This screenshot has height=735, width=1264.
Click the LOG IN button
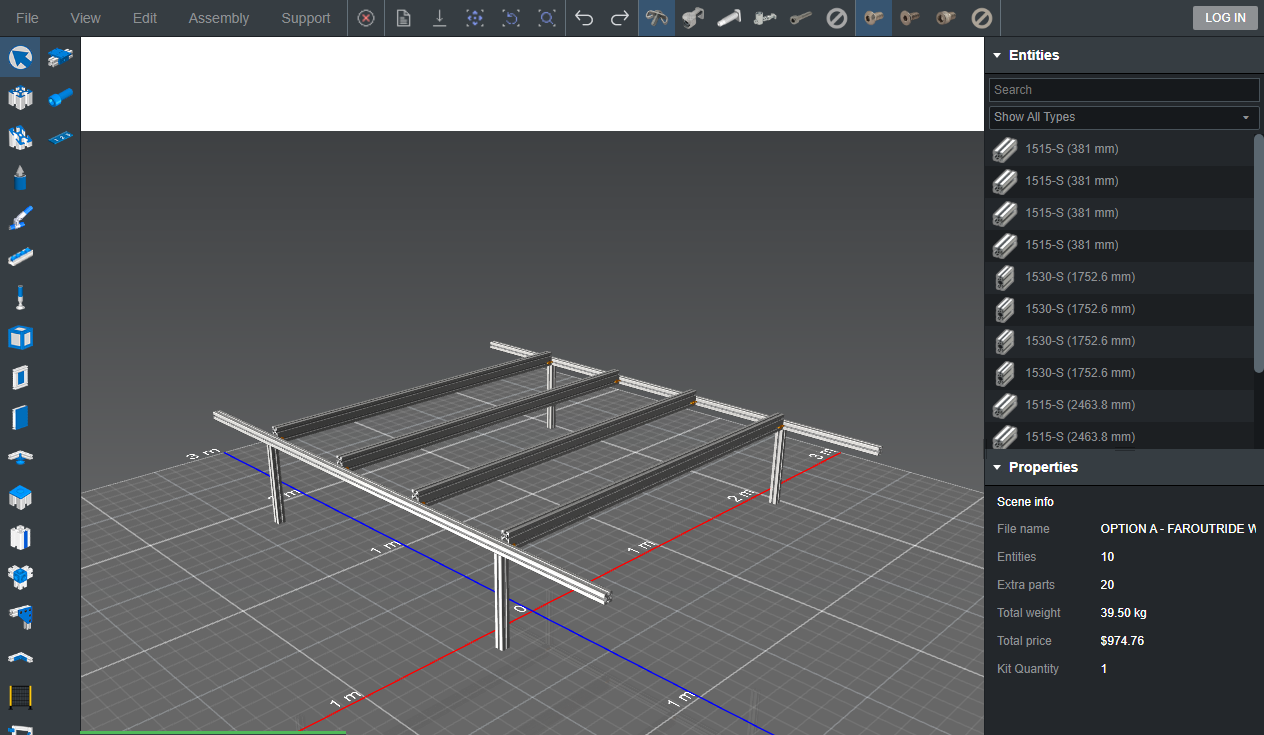click(x=1225, y=18)
